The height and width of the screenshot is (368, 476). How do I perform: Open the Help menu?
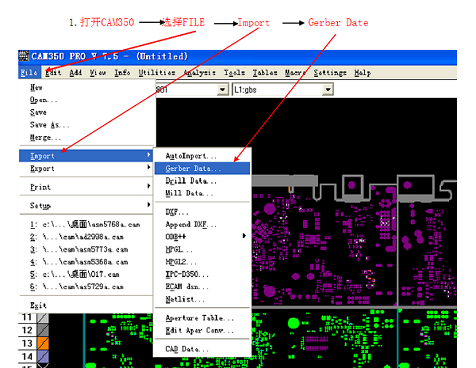coord(362,73)
